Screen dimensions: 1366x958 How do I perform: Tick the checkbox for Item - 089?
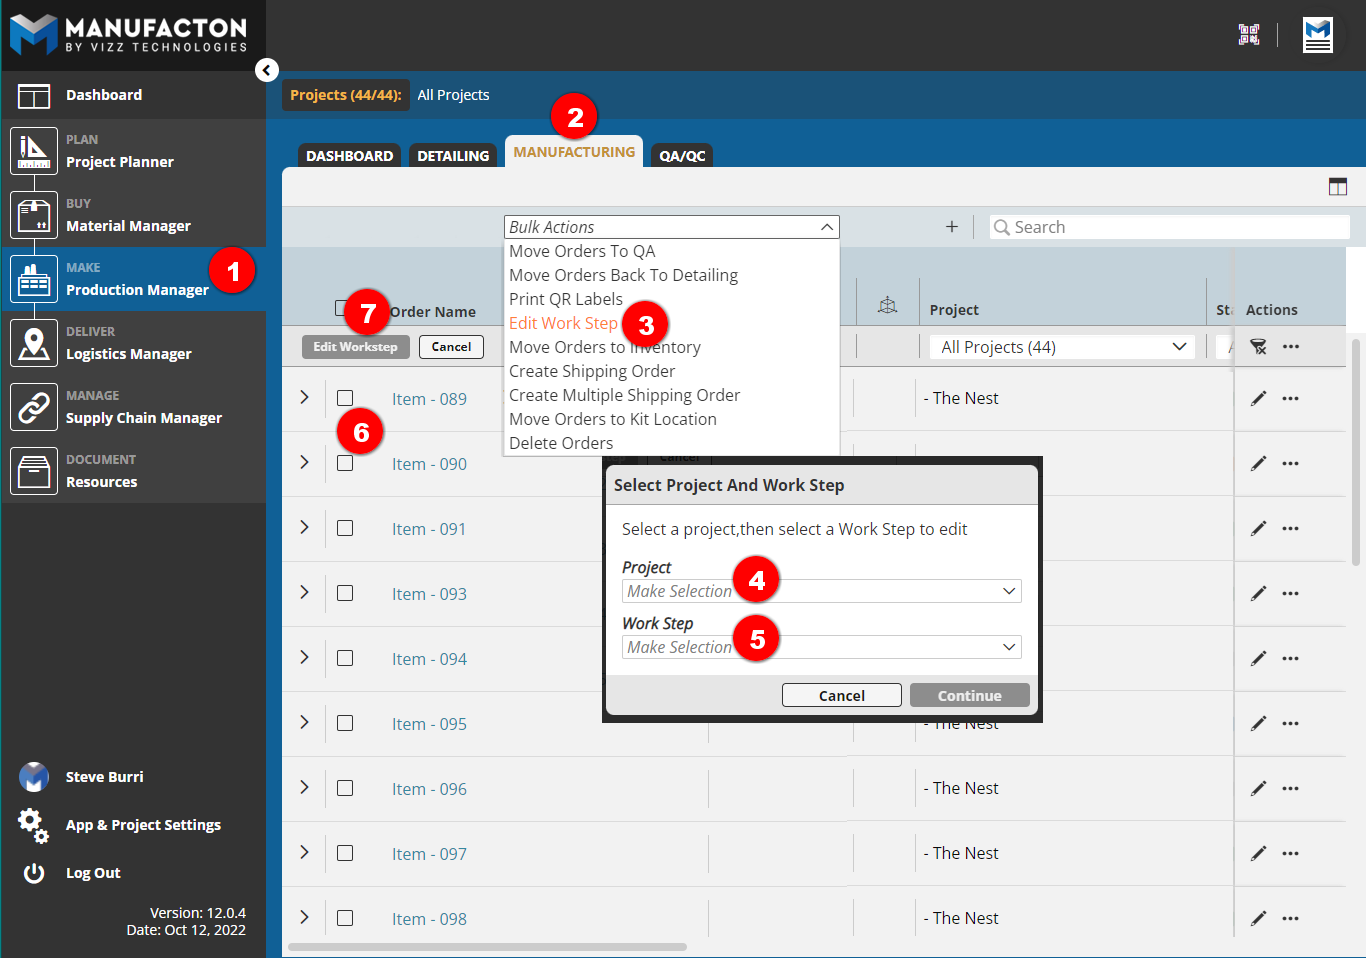coord(345,397)
